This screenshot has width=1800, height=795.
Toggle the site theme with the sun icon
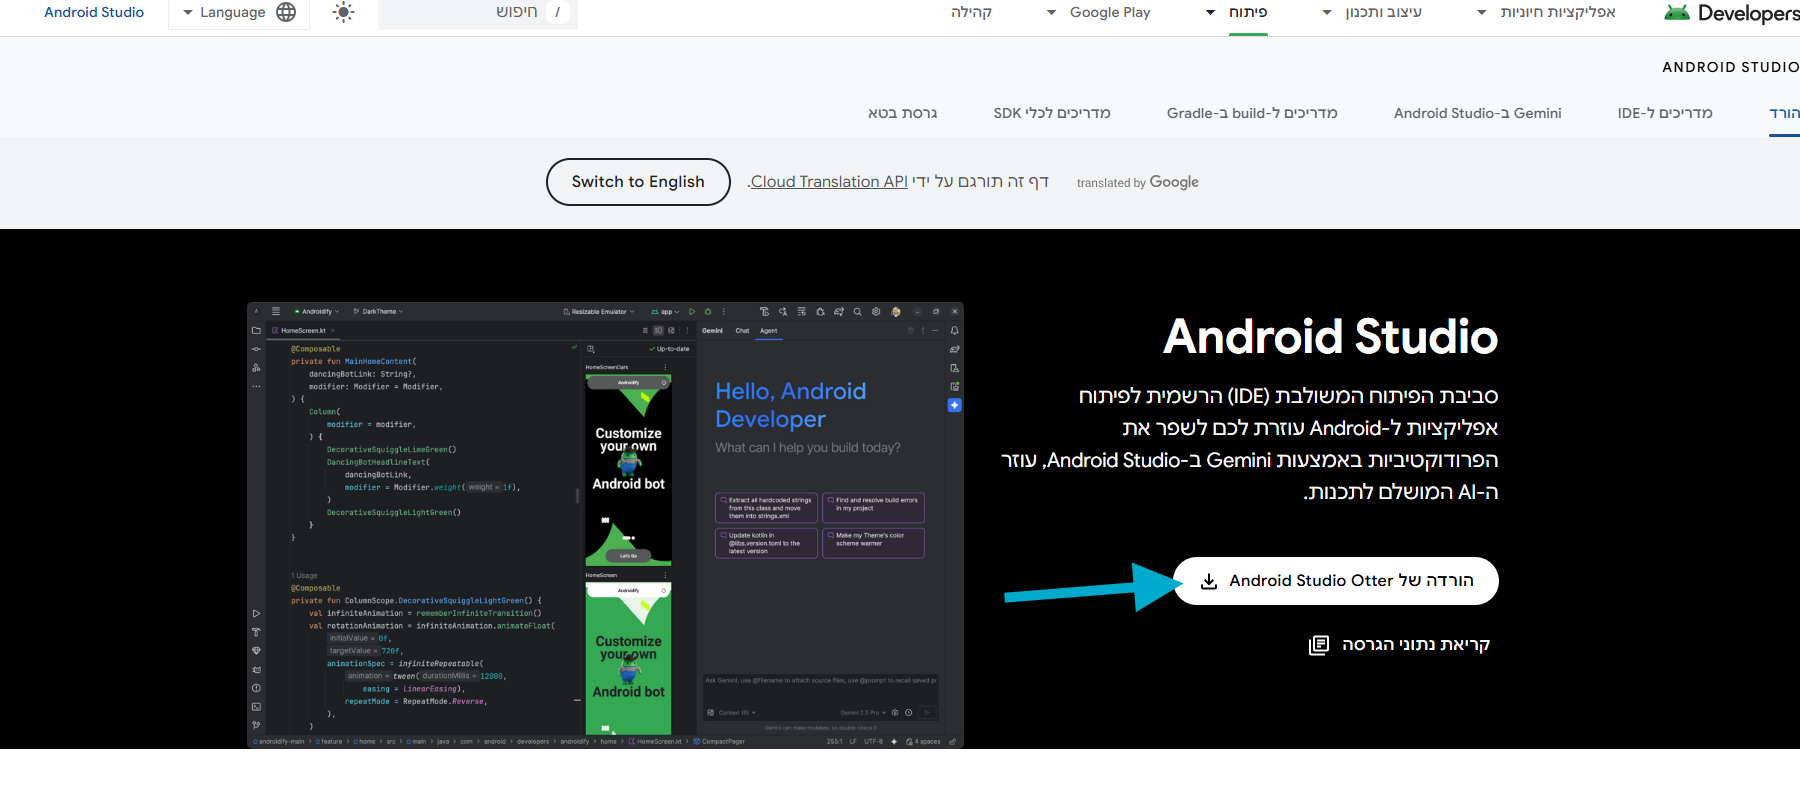(343, 12)
